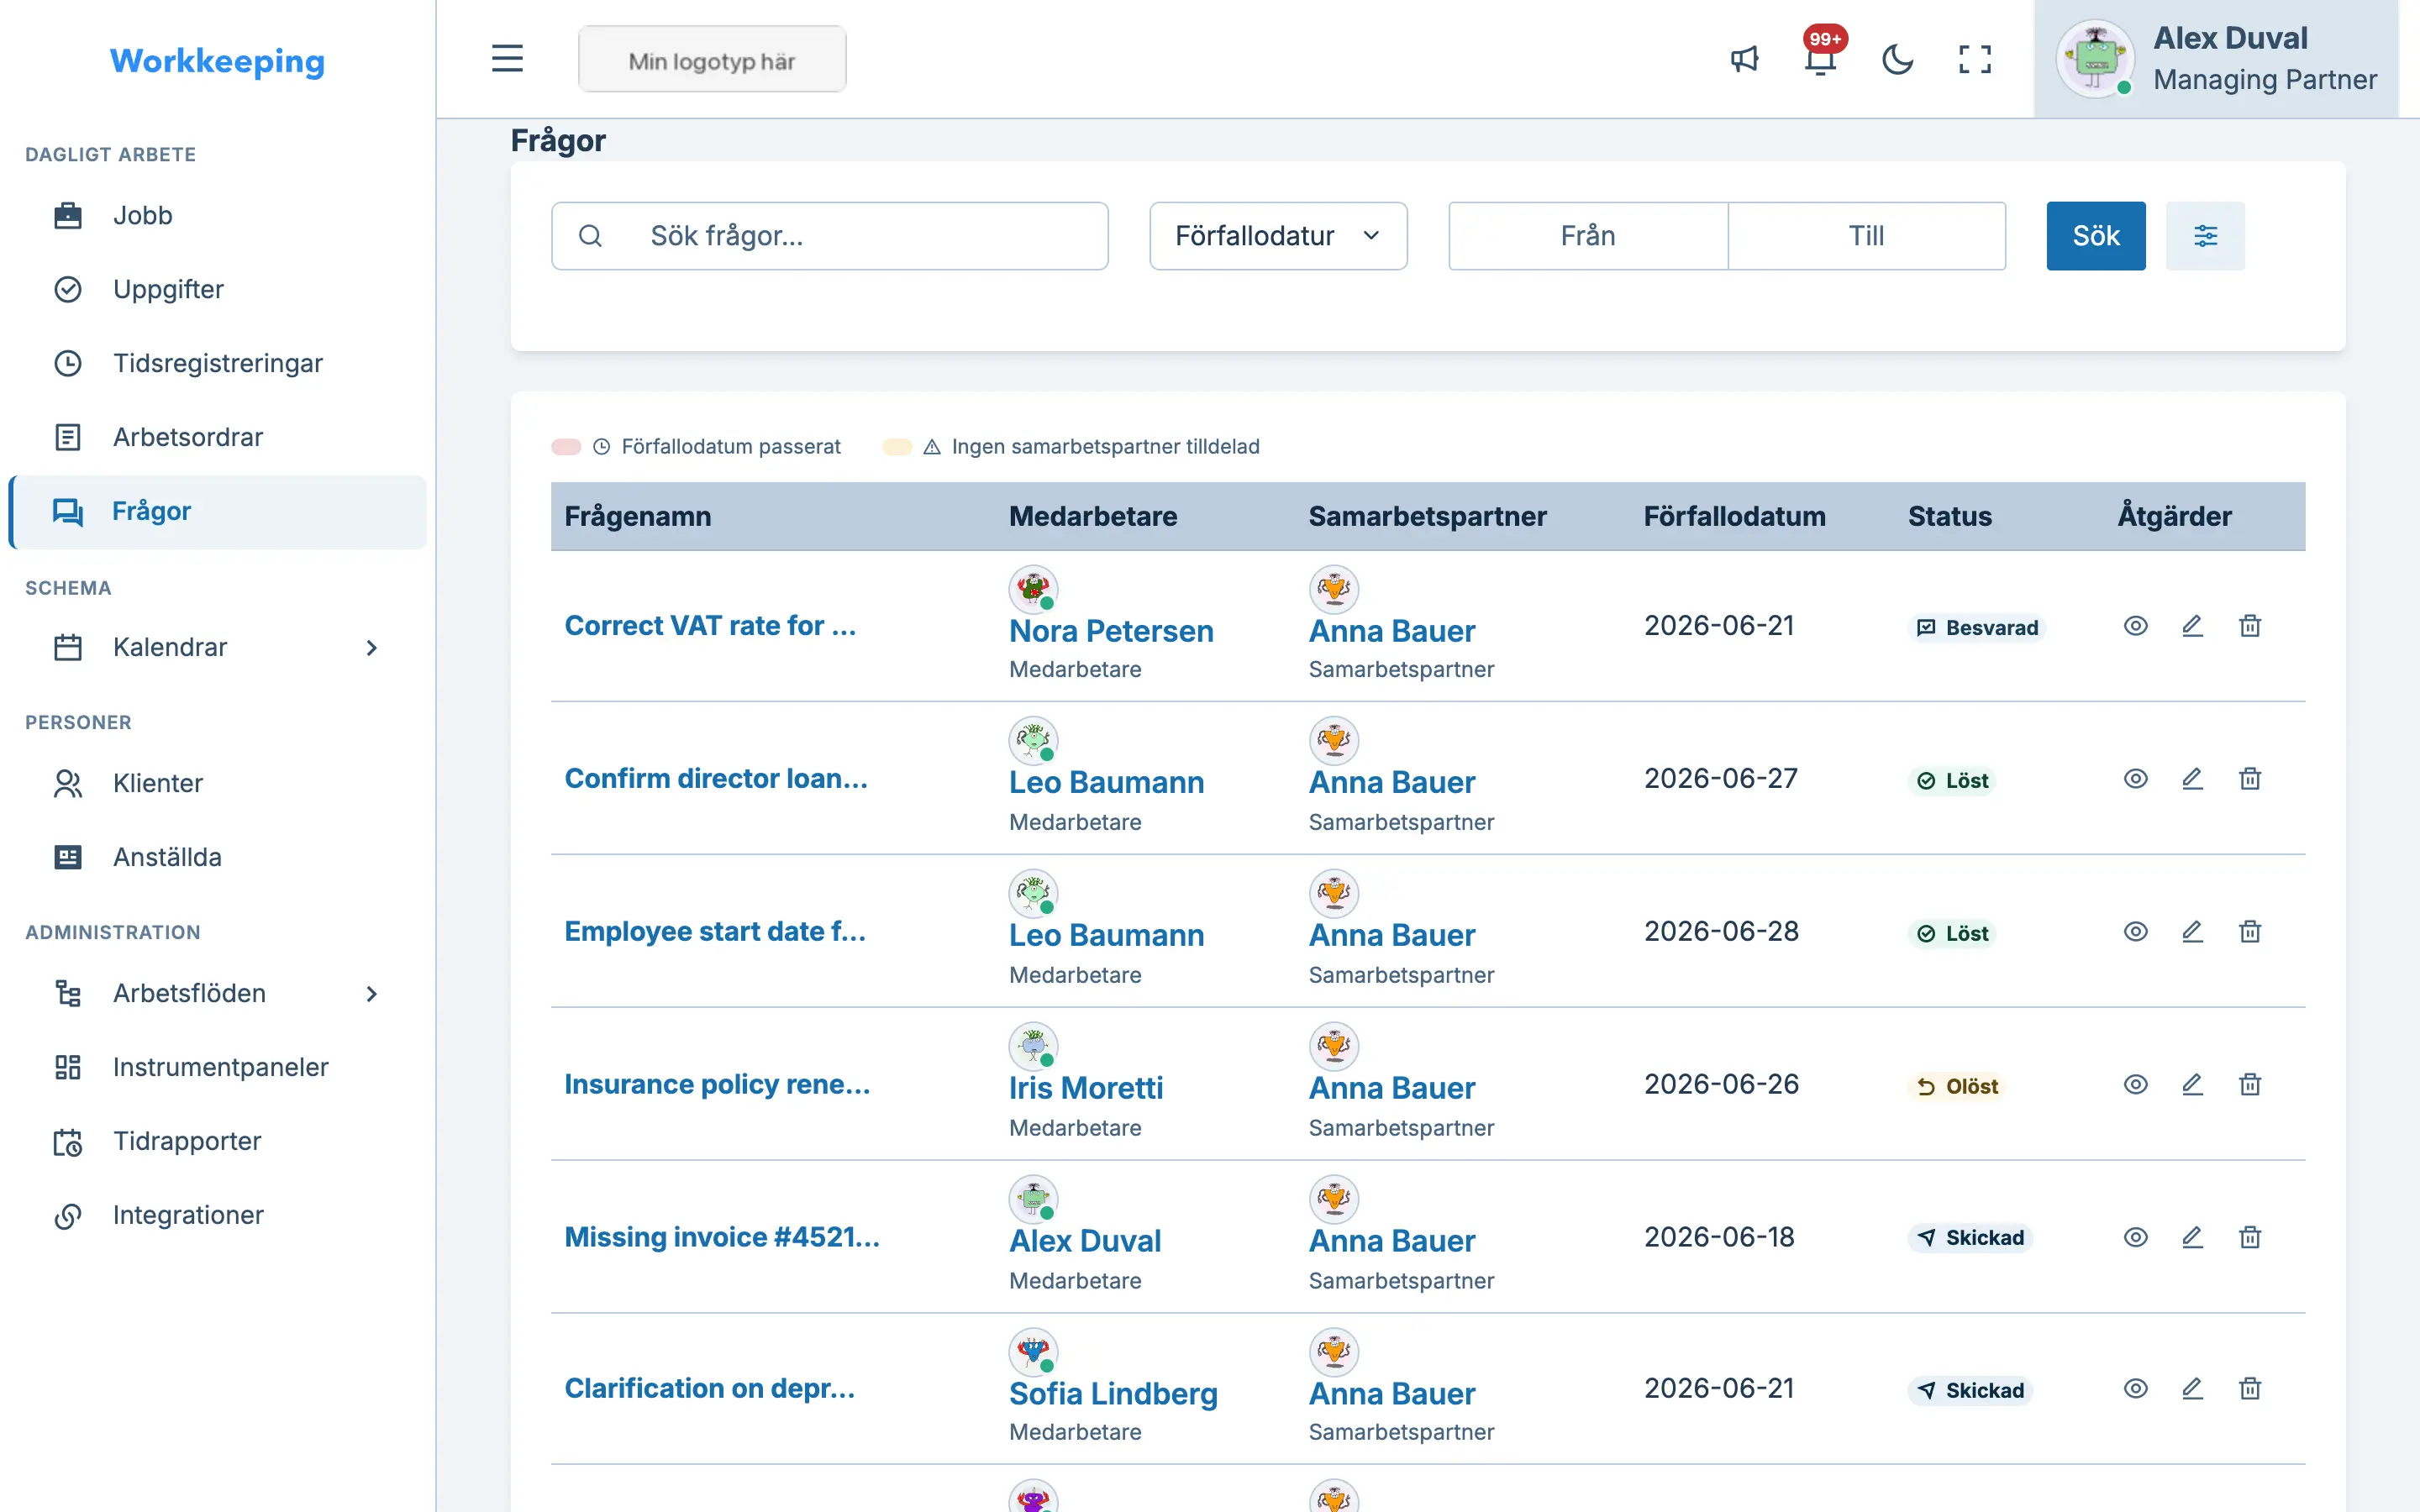This screenshot has width=2420, height=1512.
Task: View the Employee start date question via eye icon
Action: [x=2136, y=932]
